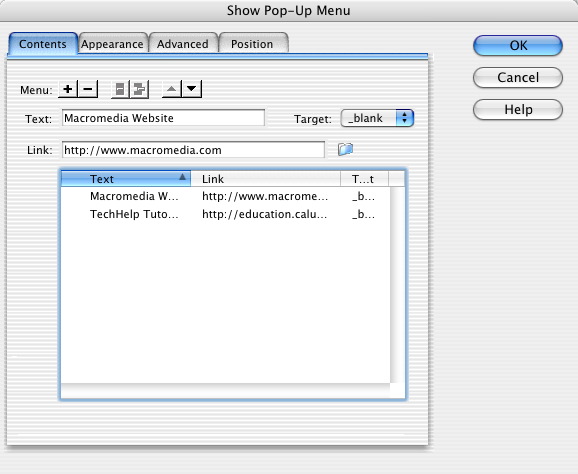Click the Cancel button

518,77
